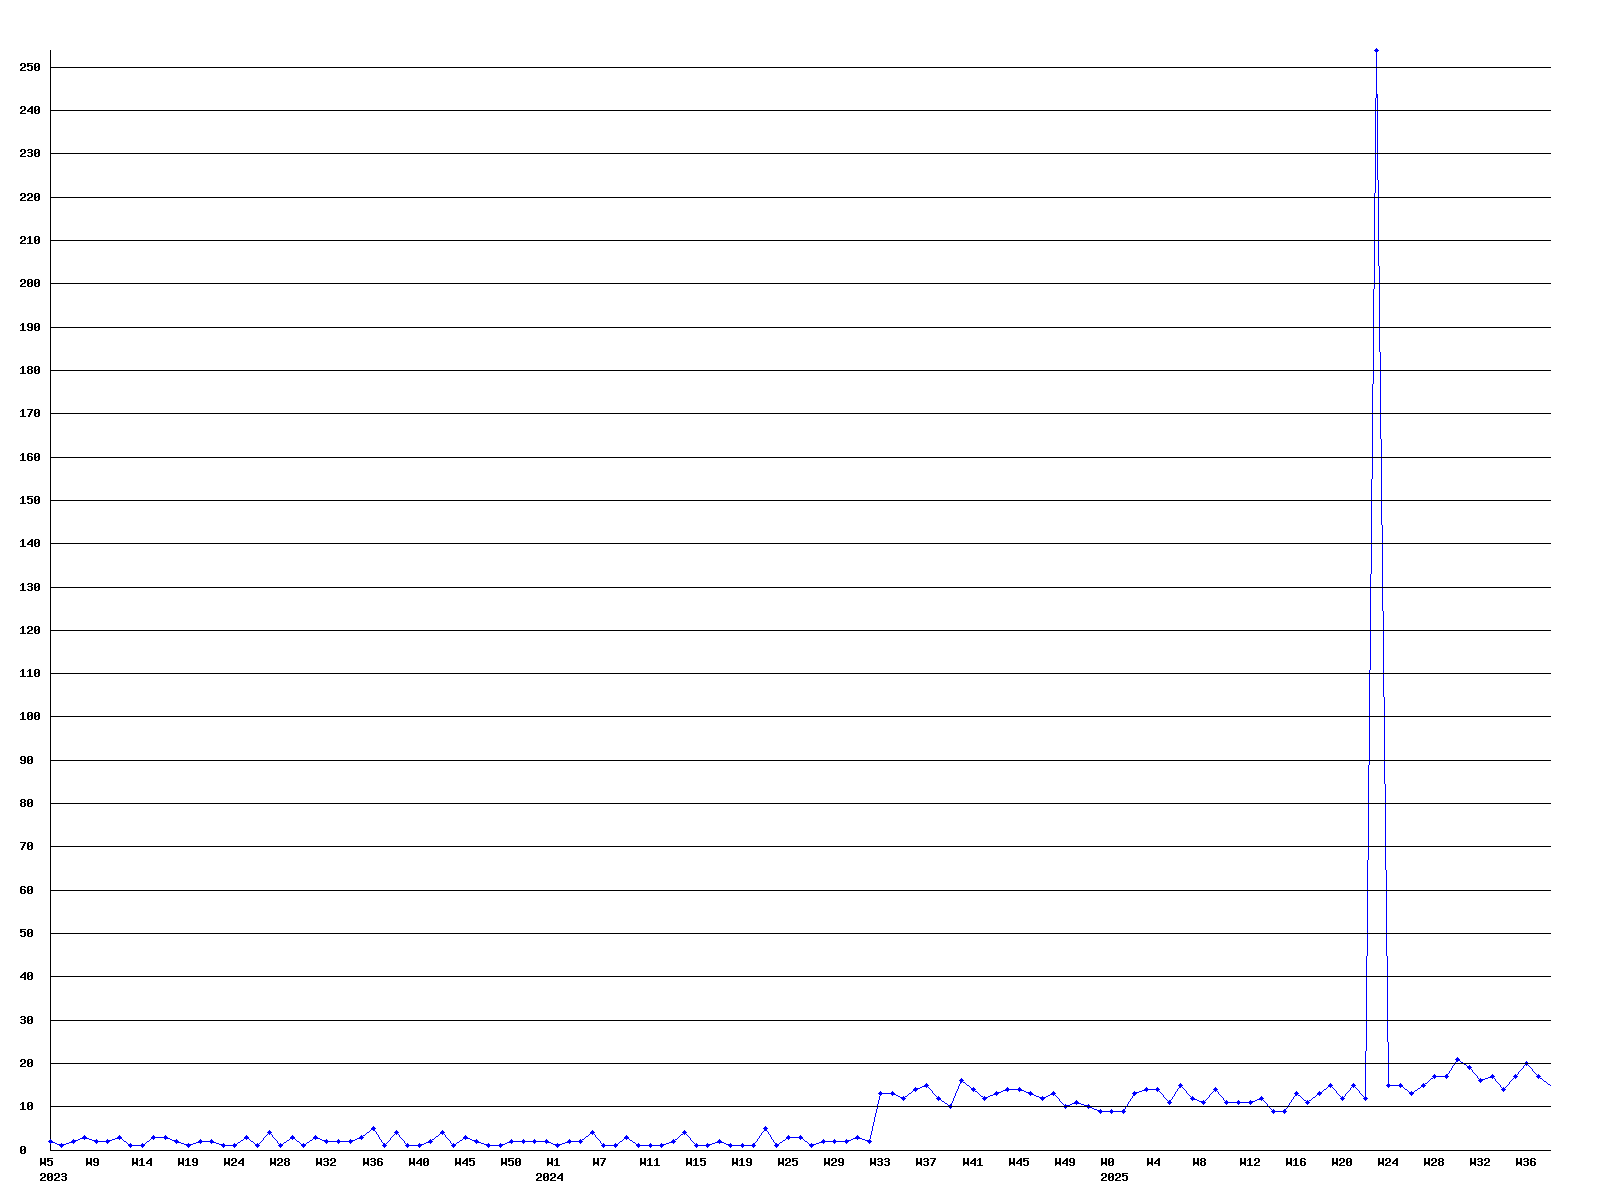Click the 150 y-axis label
The height and width of the screenshot is (1200, 1600).
point(30,500)
